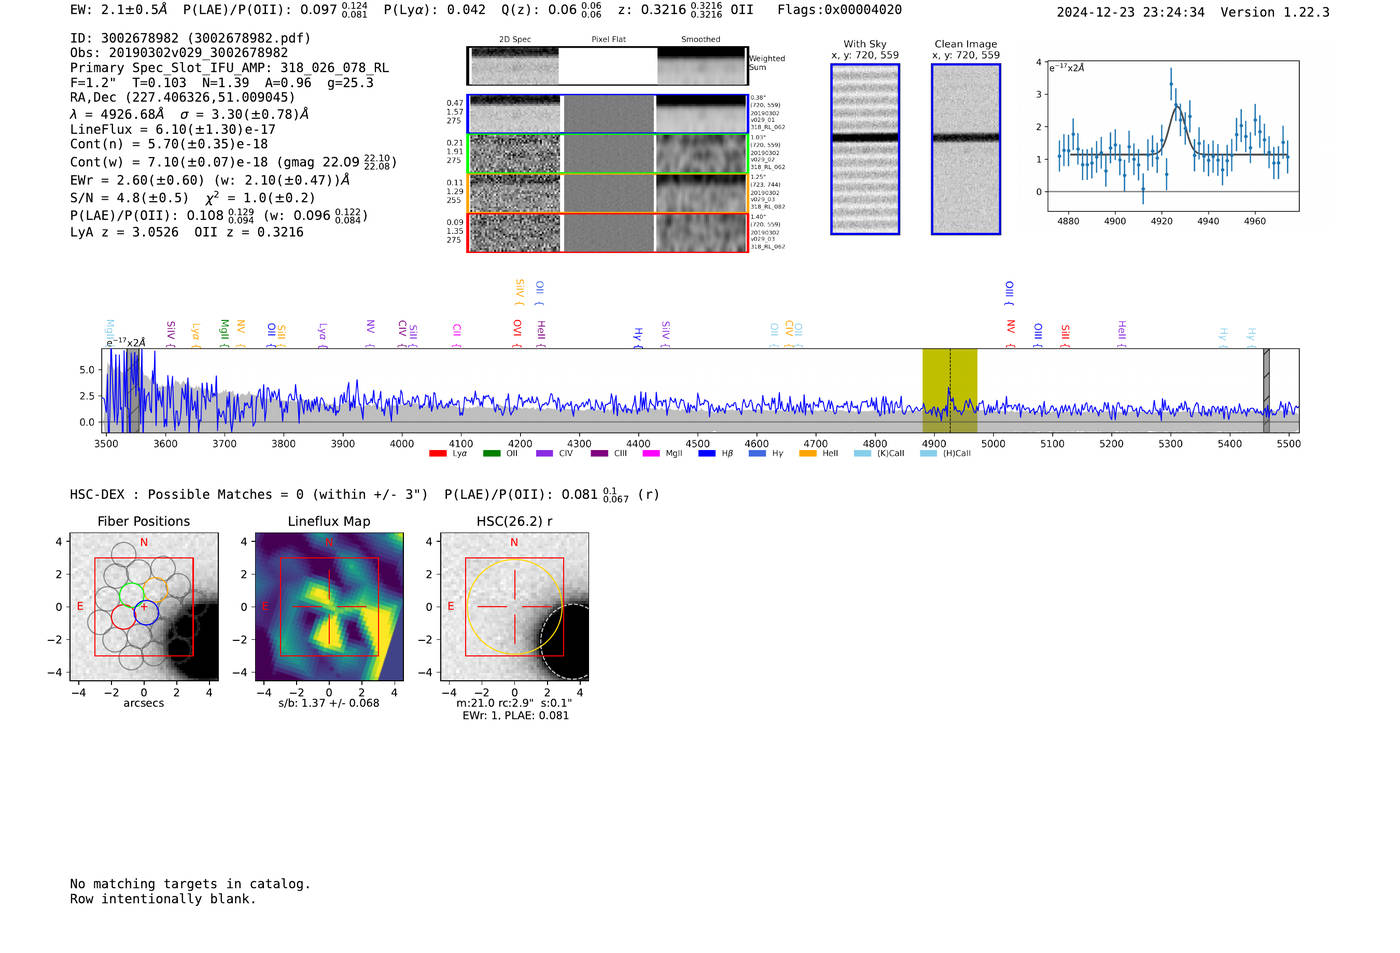Click the P(Lyα): 0.042 header value
This screenshot has height=953, width=1400.
[434, 10]
